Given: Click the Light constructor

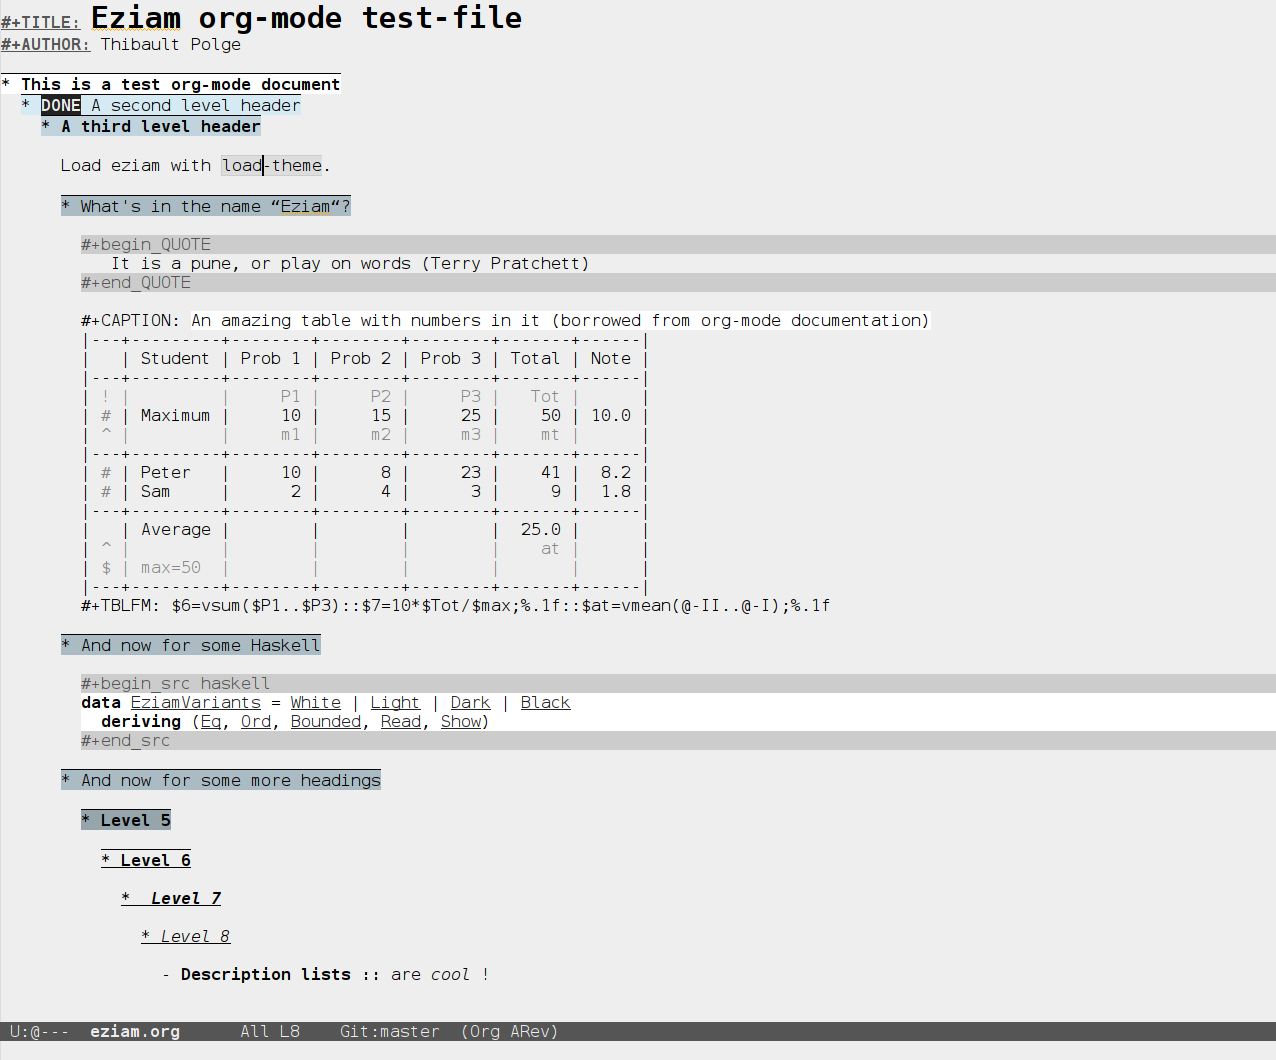Looking at the screenshot, I should pyautogui.click(x=396, y=703).
